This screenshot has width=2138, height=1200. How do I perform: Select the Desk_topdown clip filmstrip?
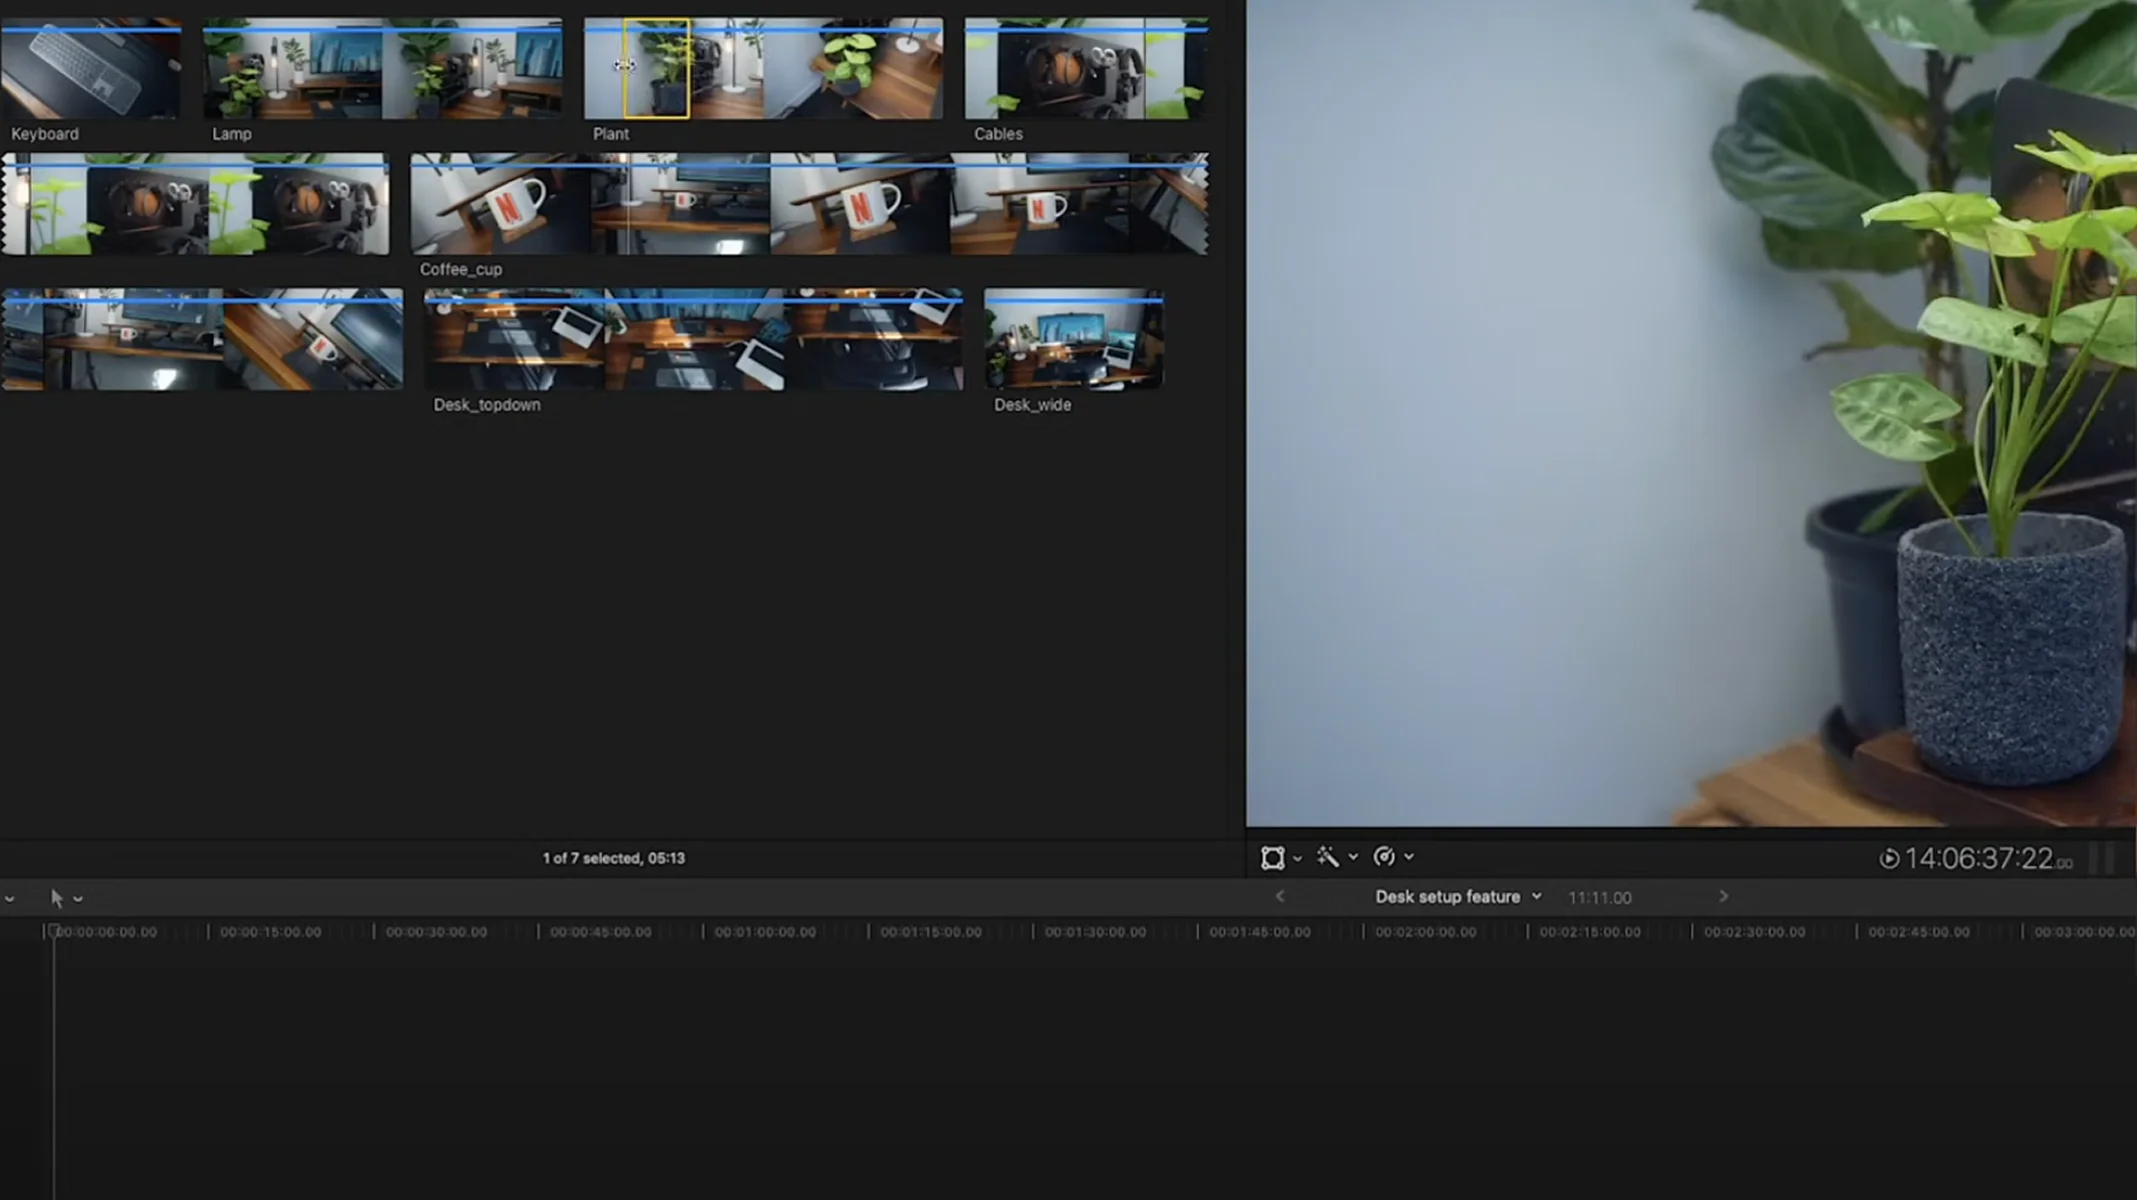[x=693, y=340]
